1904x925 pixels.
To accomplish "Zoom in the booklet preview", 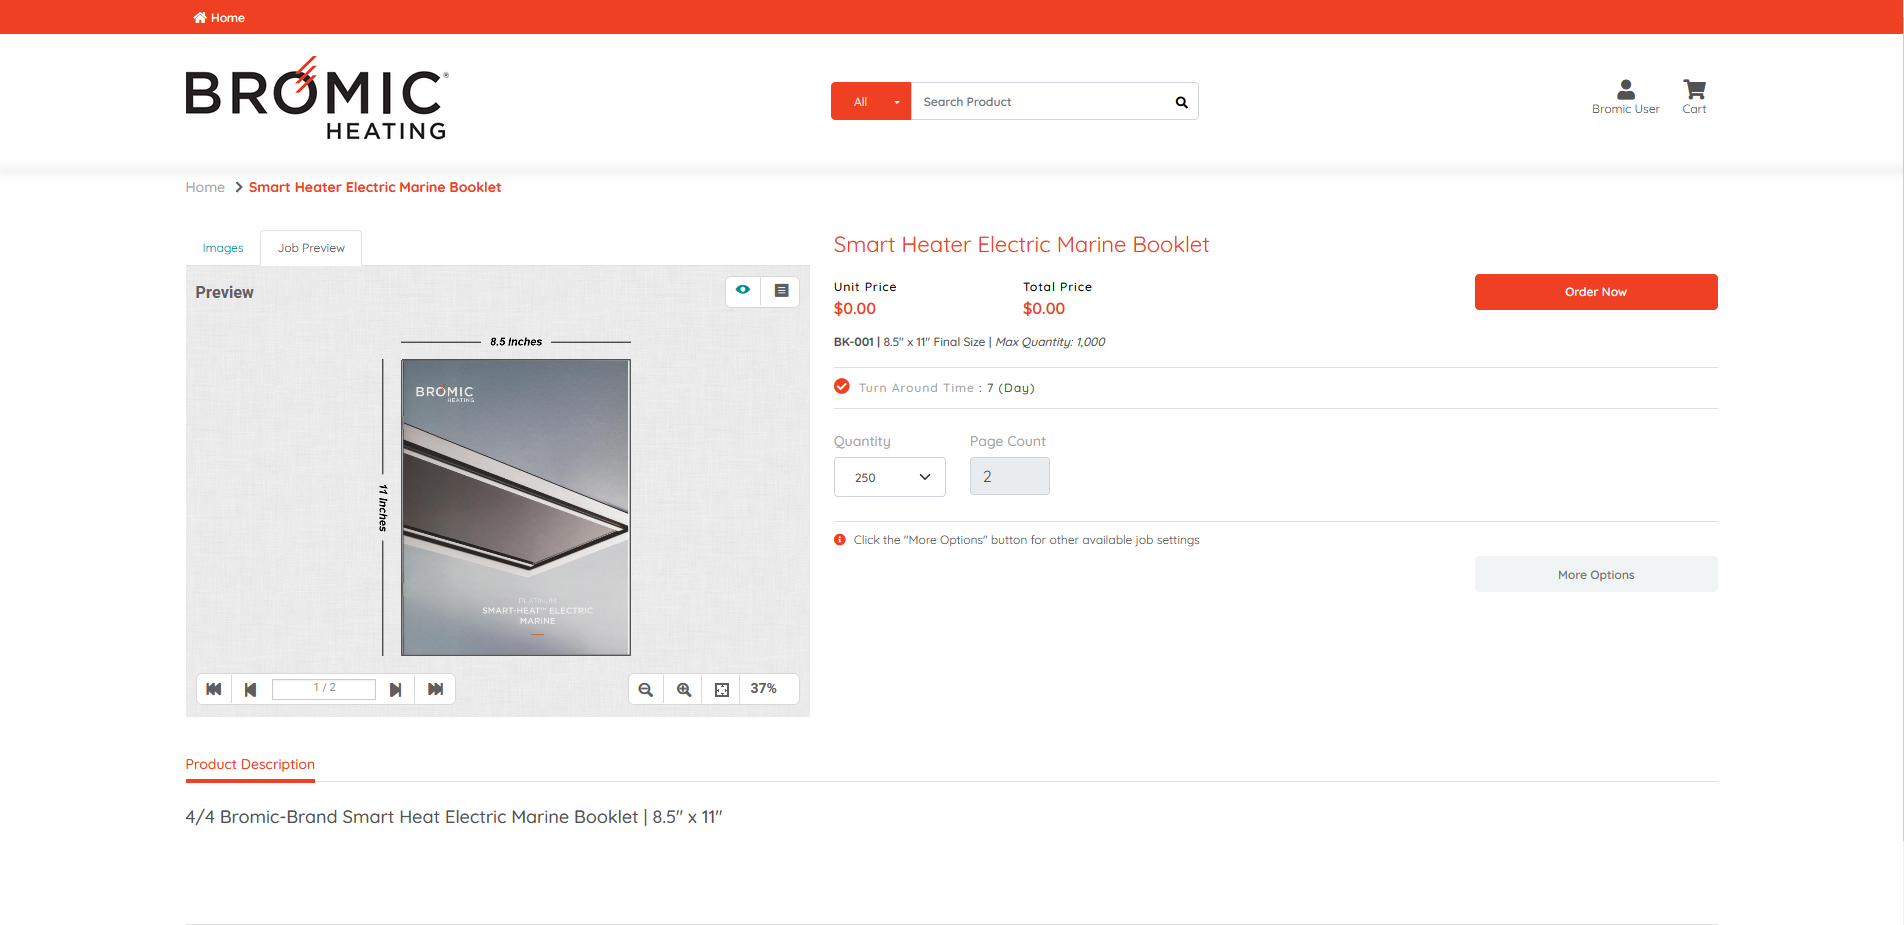I will 684,689.
